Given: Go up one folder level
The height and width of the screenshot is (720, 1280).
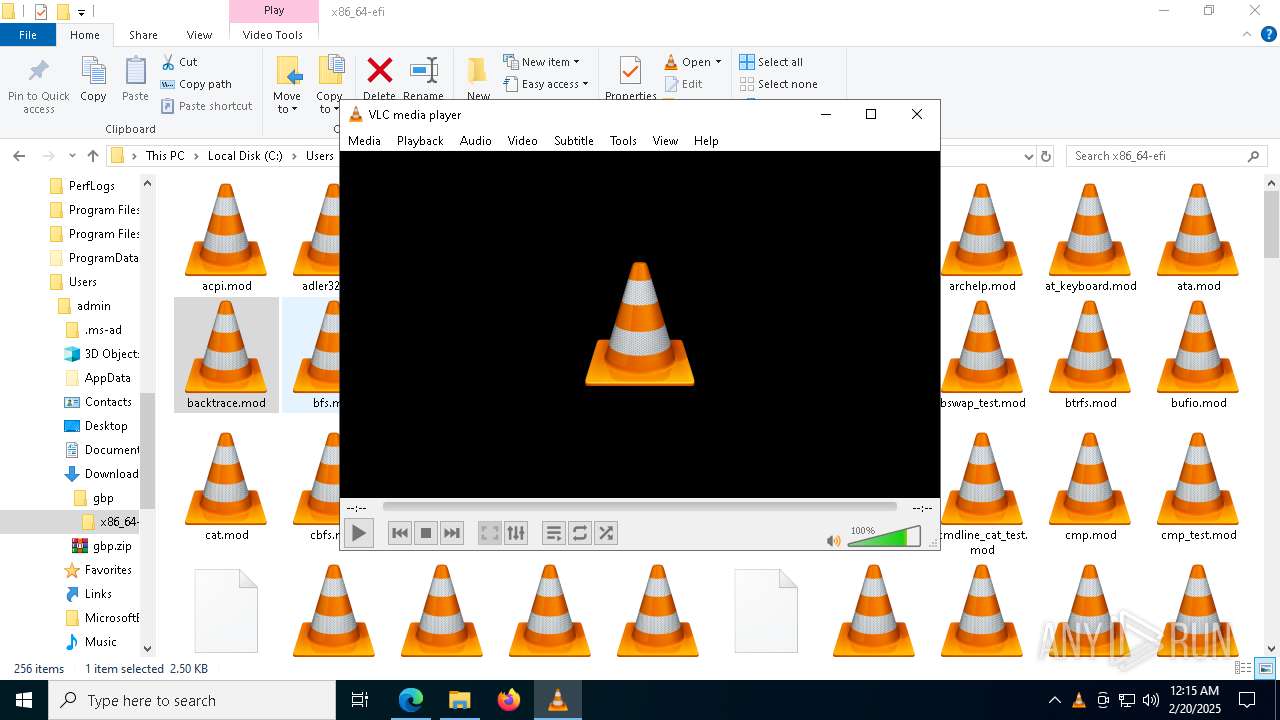Looking at the screenshot, I should 93,156.
